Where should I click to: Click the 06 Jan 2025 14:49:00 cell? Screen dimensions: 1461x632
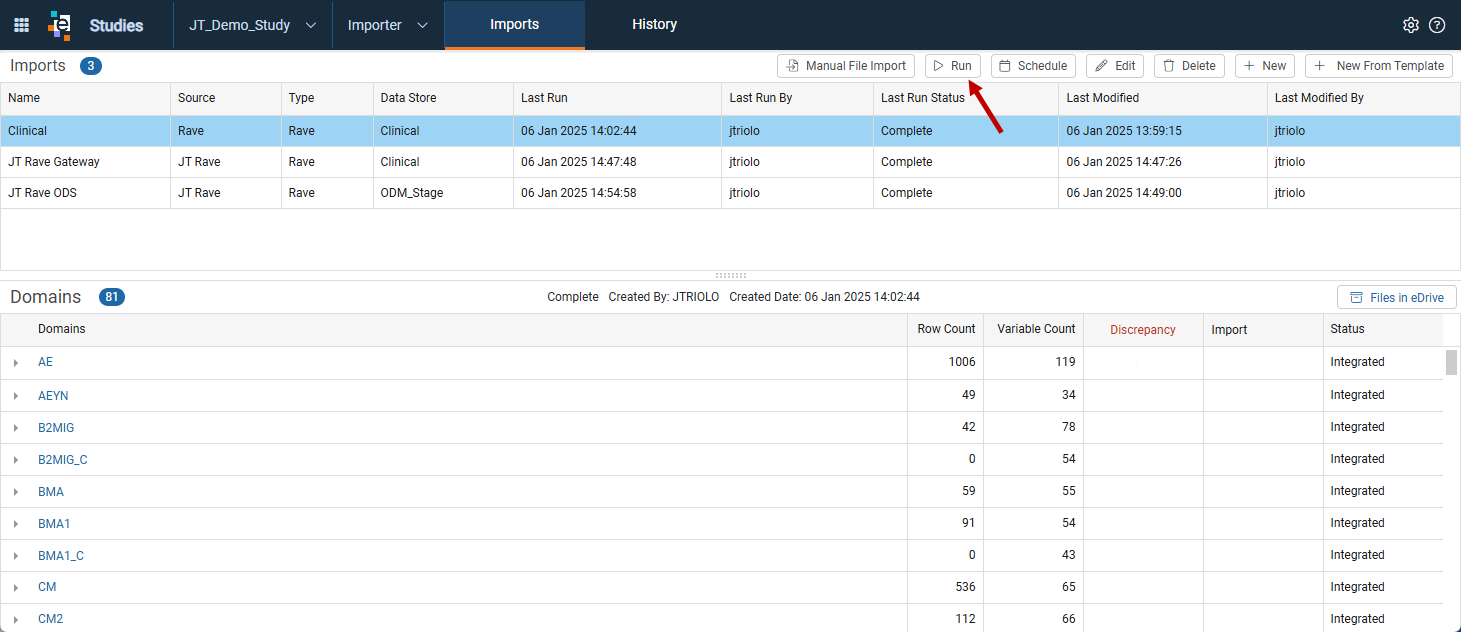coord(1163,193)
